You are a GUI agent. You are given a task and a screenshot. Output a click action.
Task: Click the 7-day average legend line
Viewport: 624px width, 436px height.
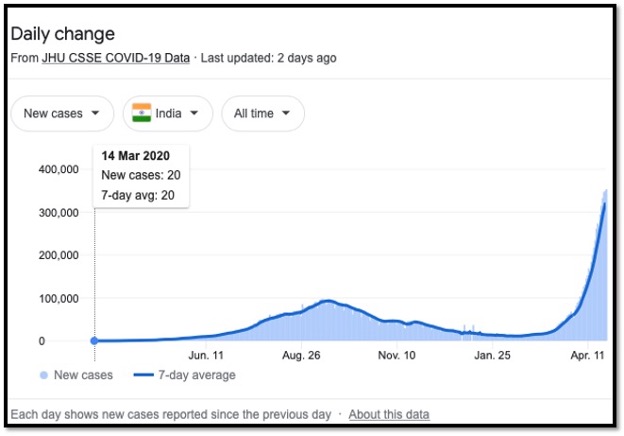143,375
